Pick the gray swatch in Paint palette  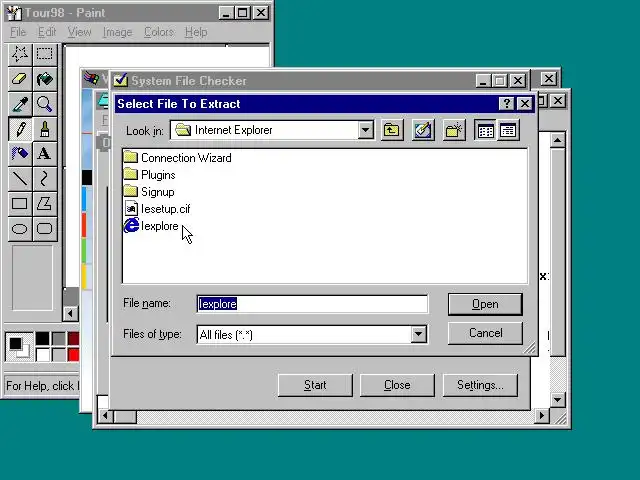pyautogui.click(x=58, y=339)
